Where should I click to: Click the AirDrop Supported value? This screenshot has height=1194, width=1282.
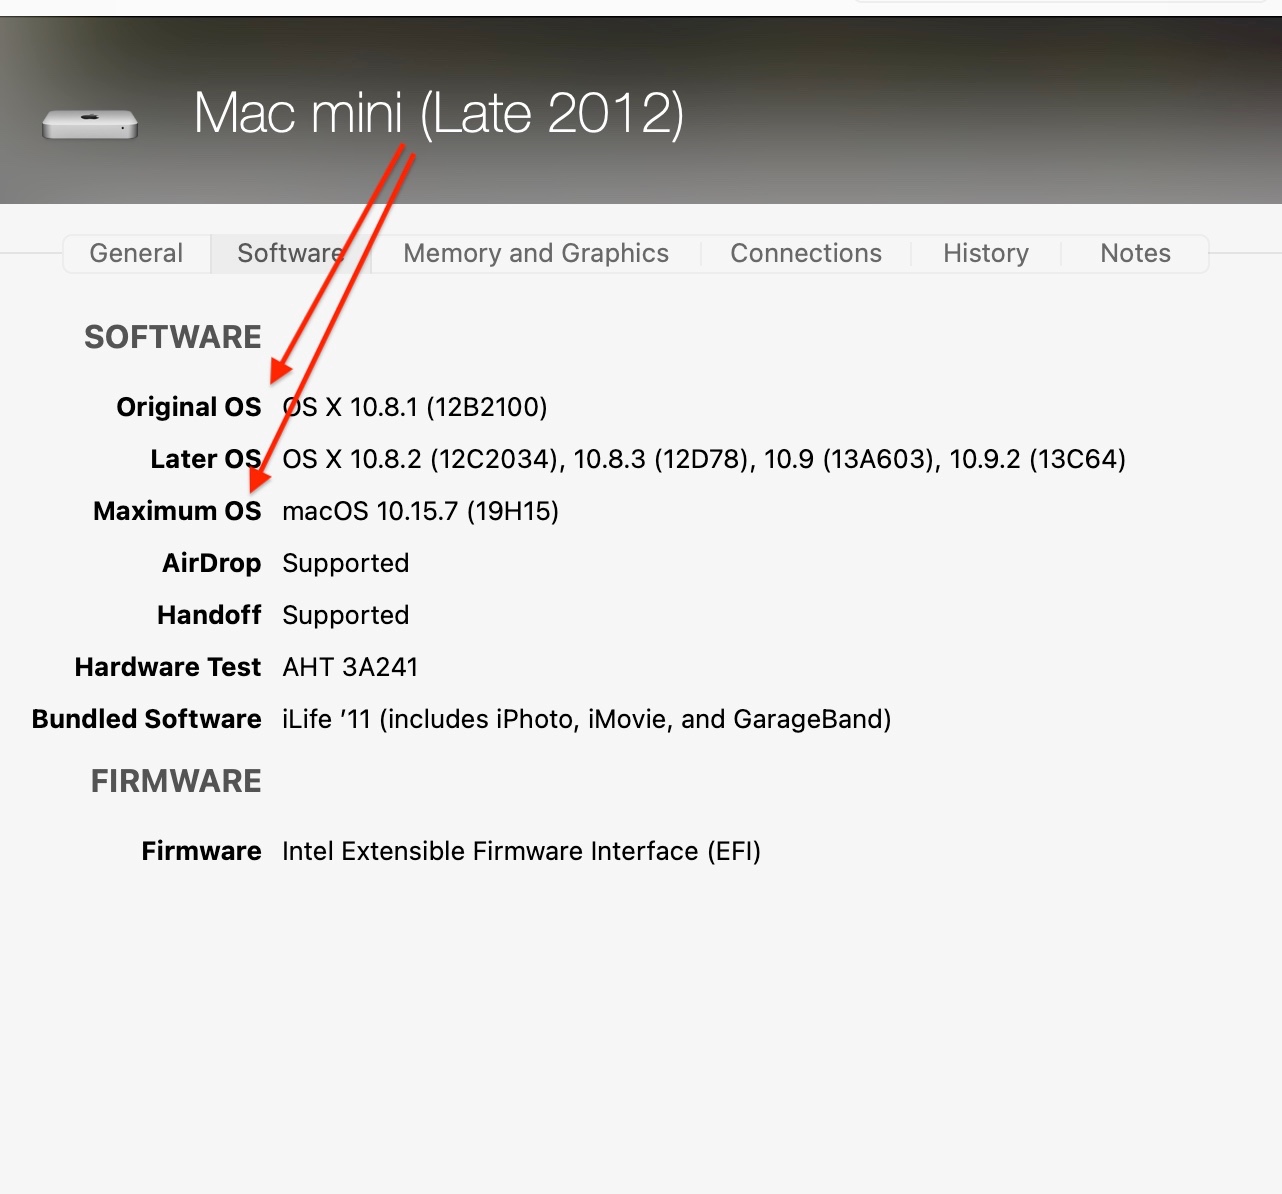[x=346, y=563]
